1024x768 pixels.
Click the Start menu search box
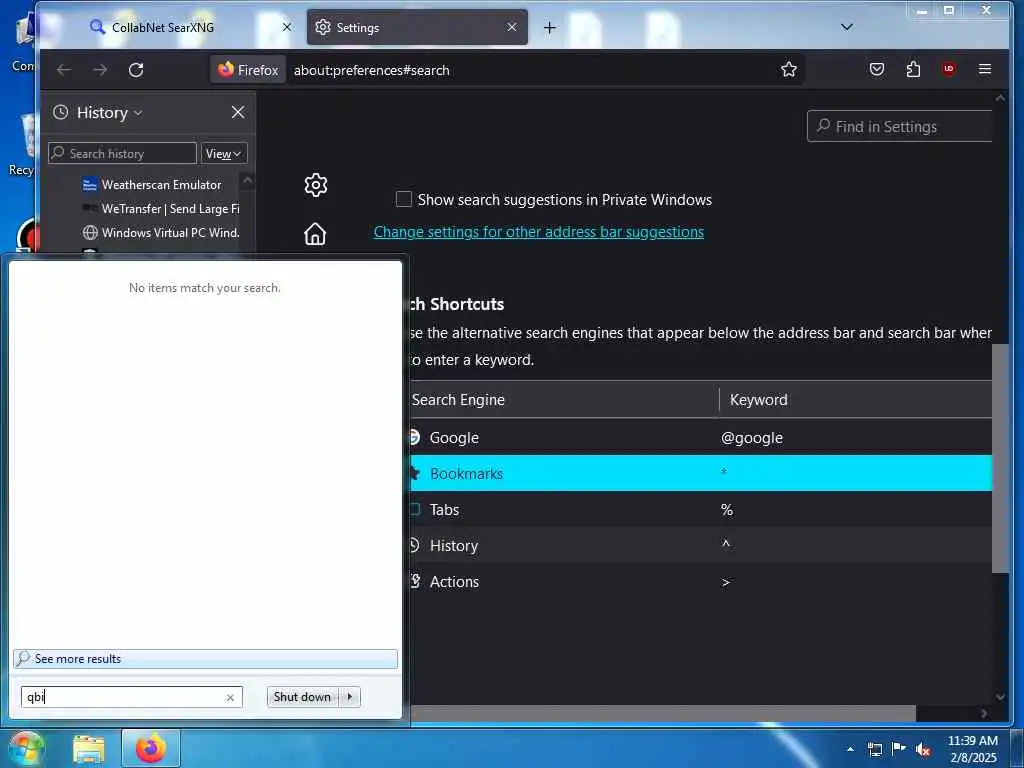(x=132, y=697)
